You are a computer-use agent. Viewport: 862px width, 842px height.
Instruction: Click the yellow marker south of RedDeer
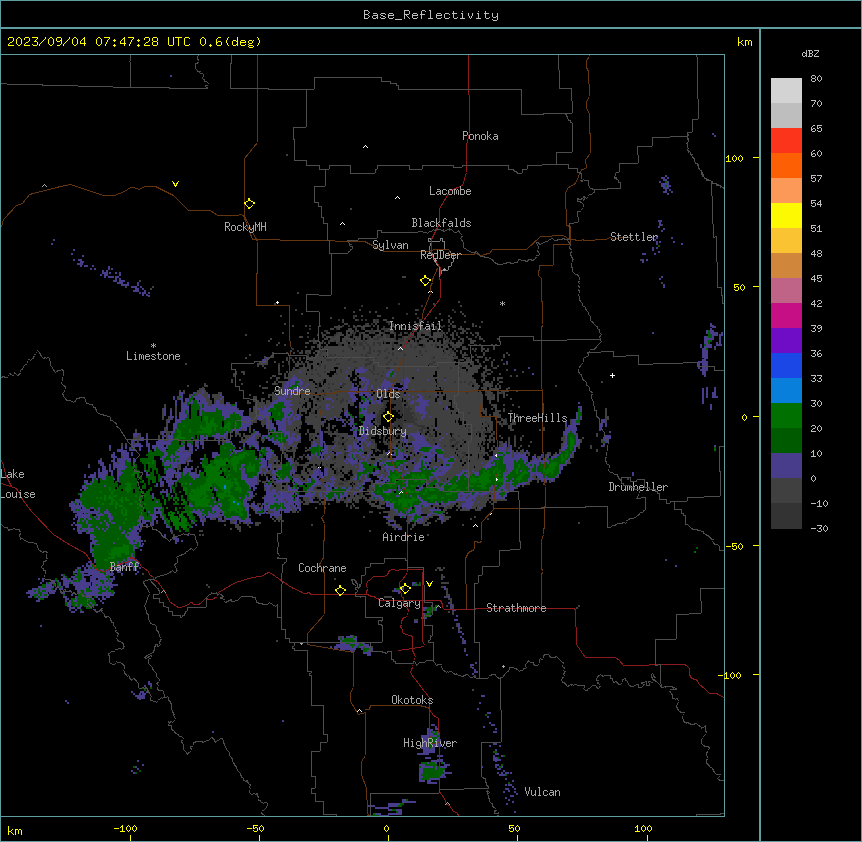425,281
